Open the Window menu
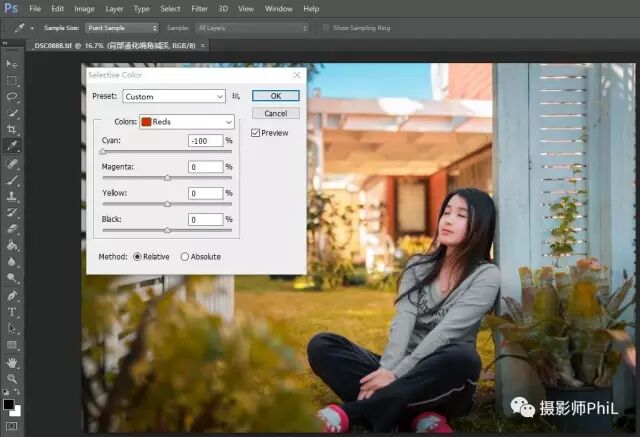 pos(279,9)
